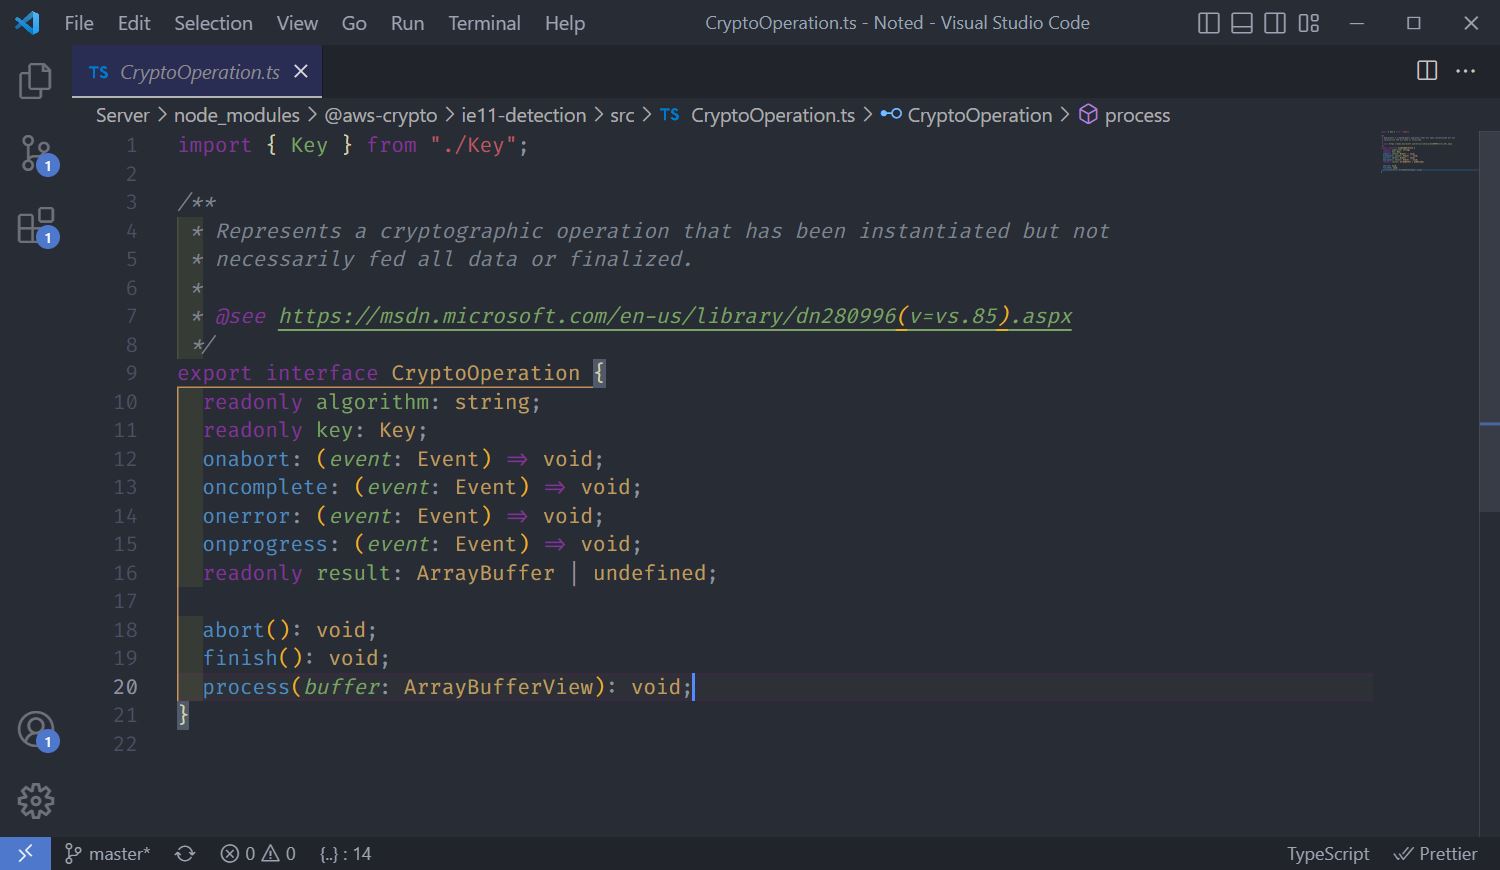1500x870 pixels.
Task: Expand the Server breadcrumb
Action: click(122, 115)
